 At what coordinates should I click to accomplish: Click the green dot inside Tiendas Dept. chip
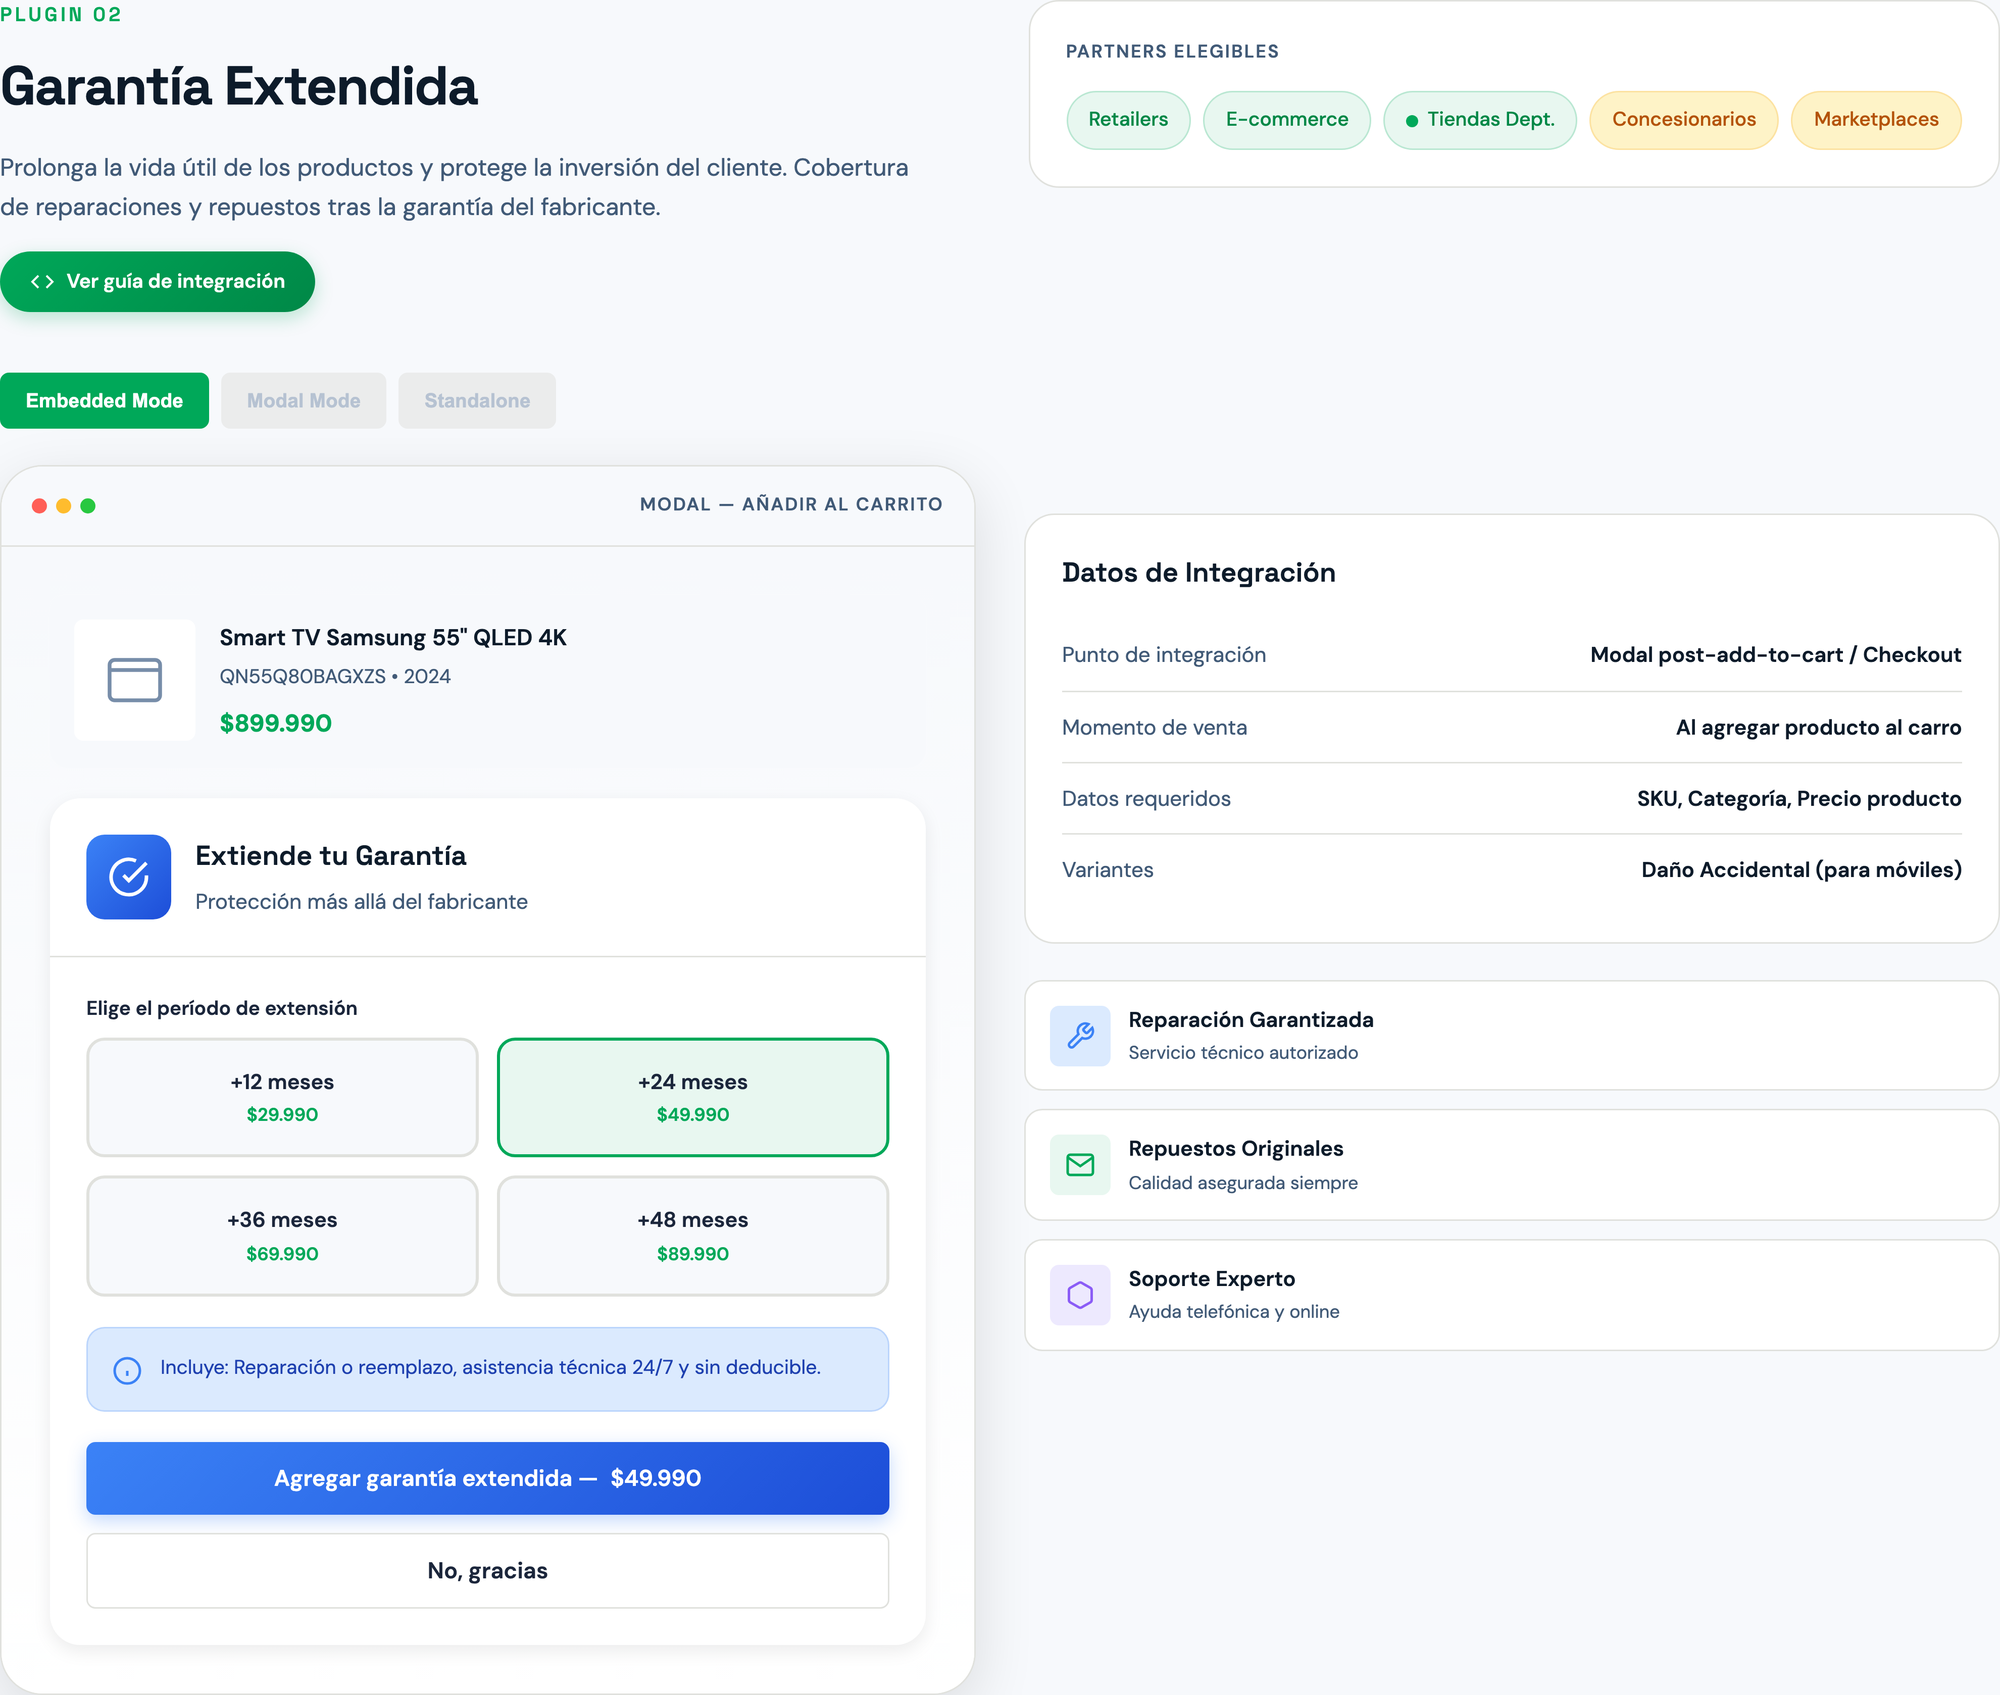coord(1412,119)
